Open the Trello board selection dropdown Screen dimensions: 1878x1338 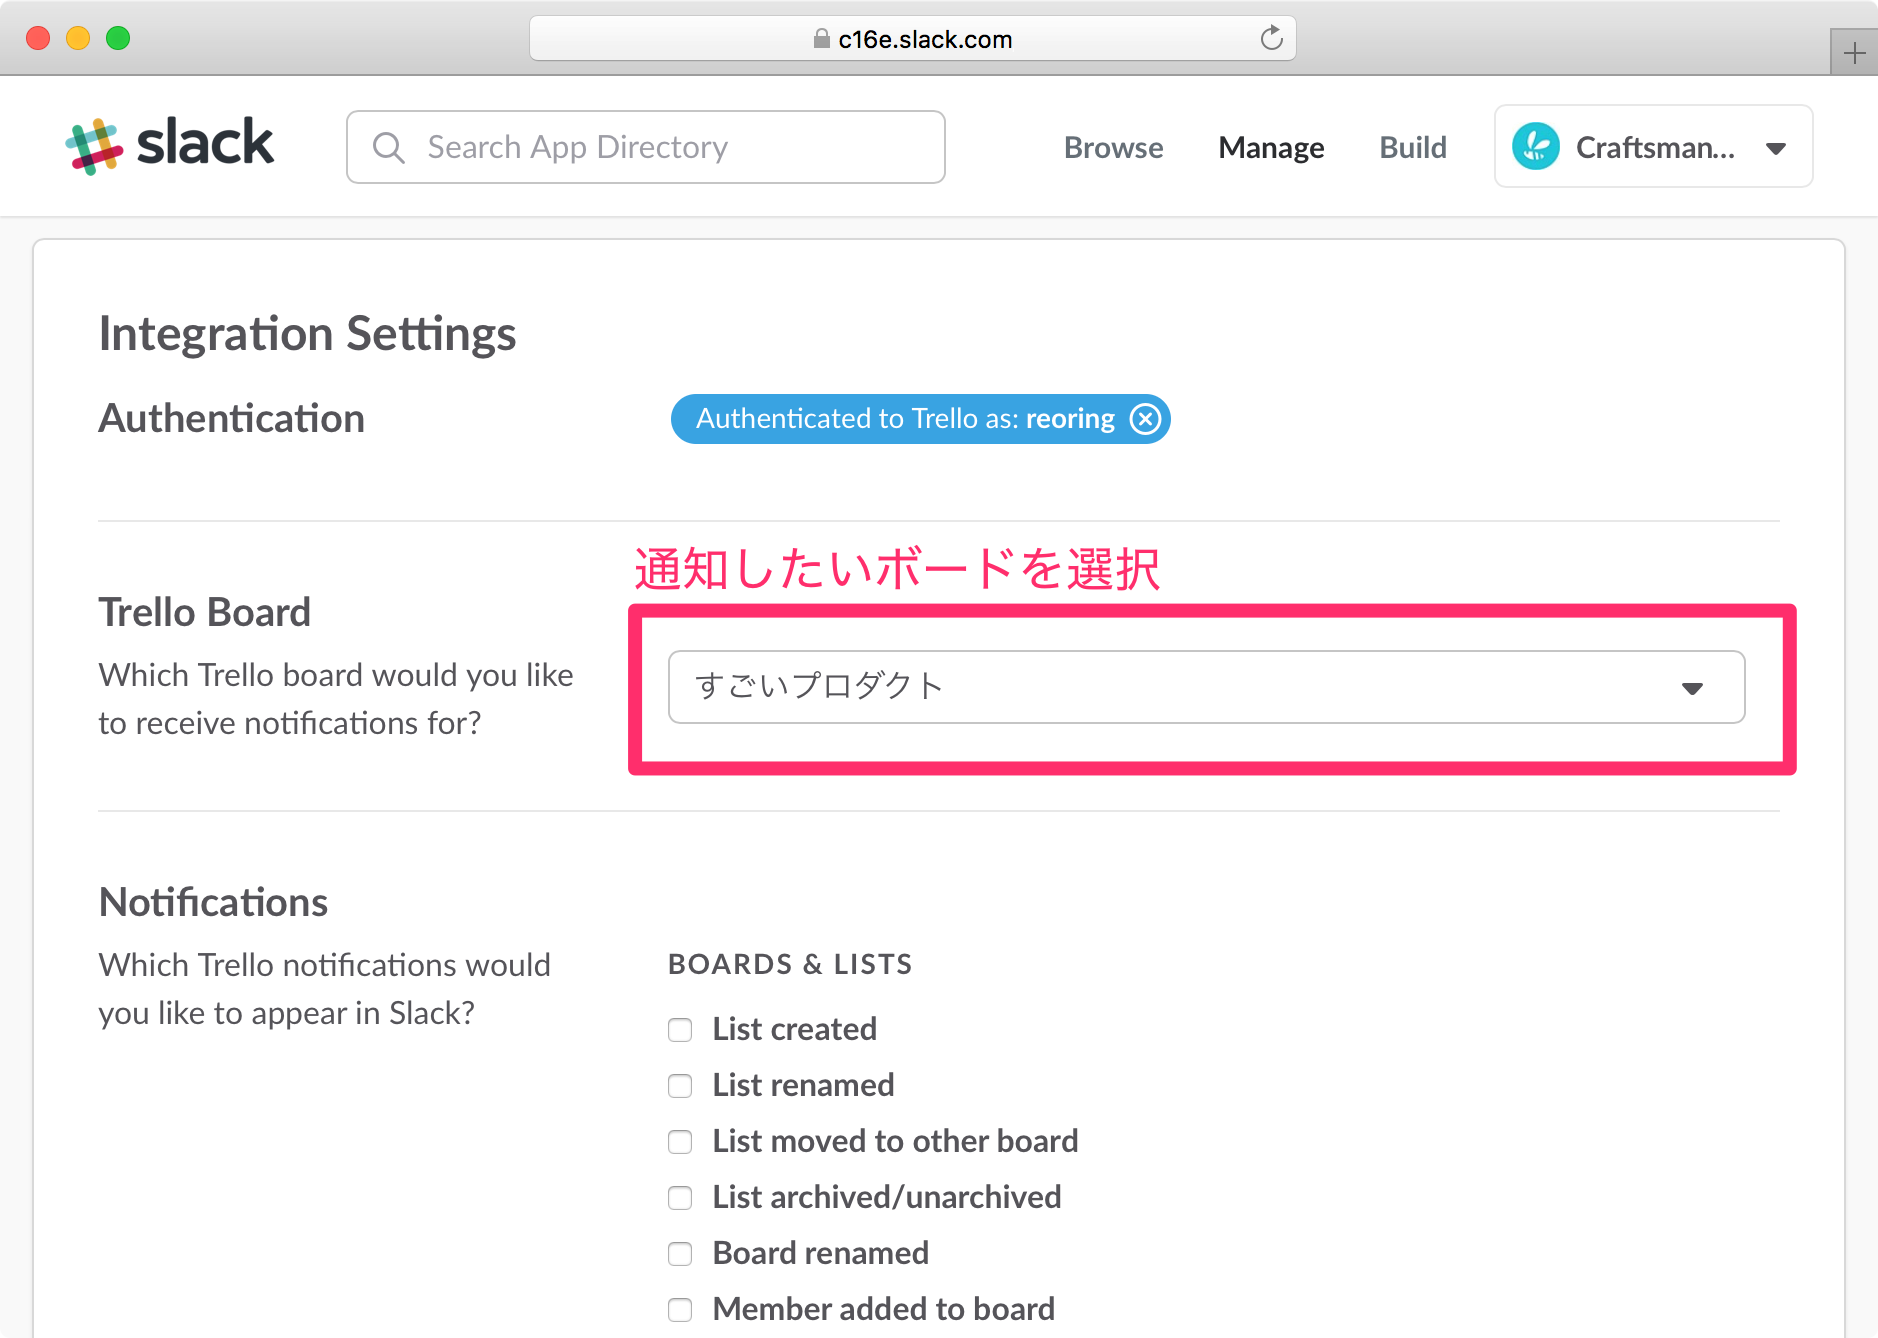[1206, 687]
